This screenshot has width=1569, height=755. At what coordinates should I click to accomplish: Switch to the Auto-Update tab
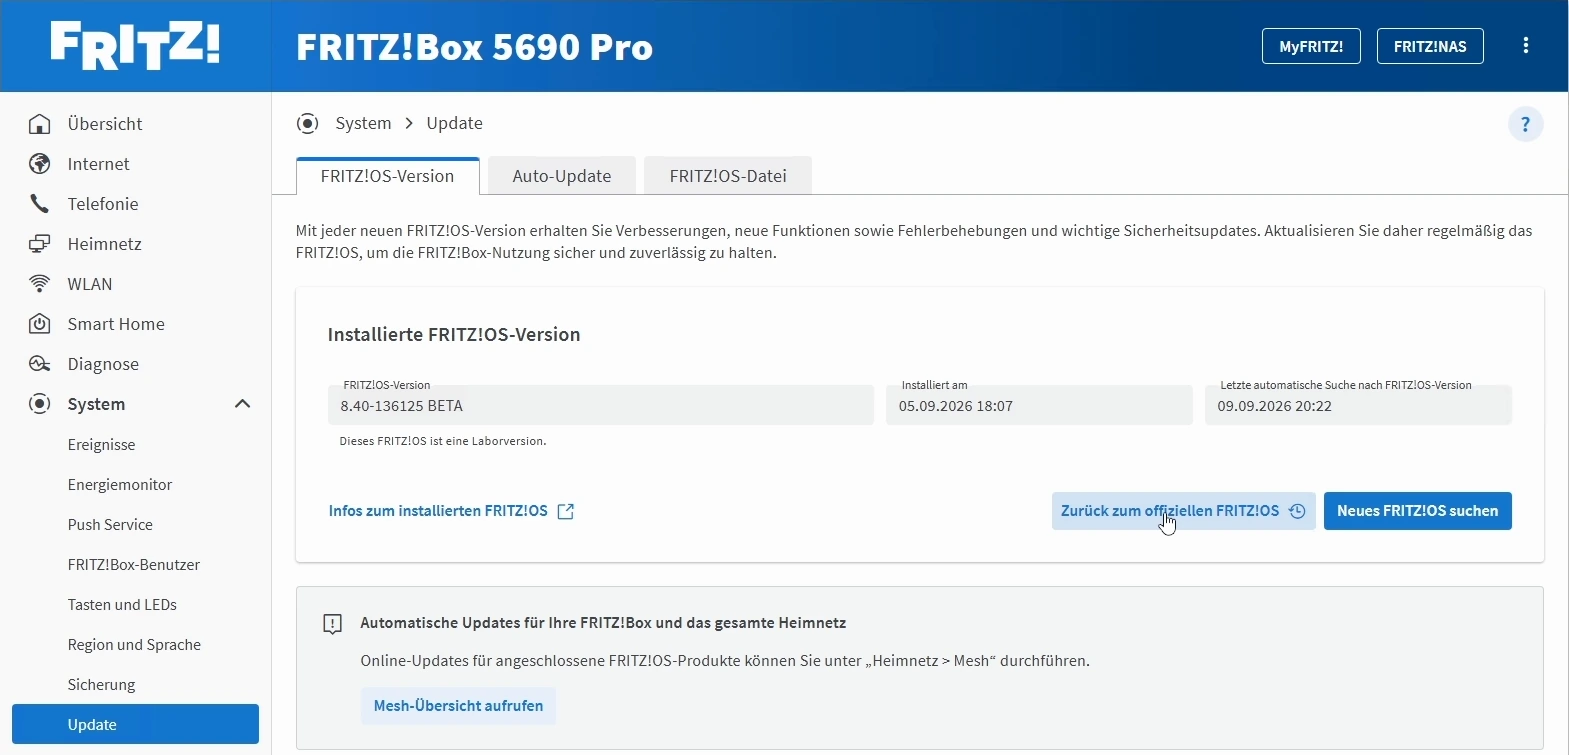coord(562,176)
